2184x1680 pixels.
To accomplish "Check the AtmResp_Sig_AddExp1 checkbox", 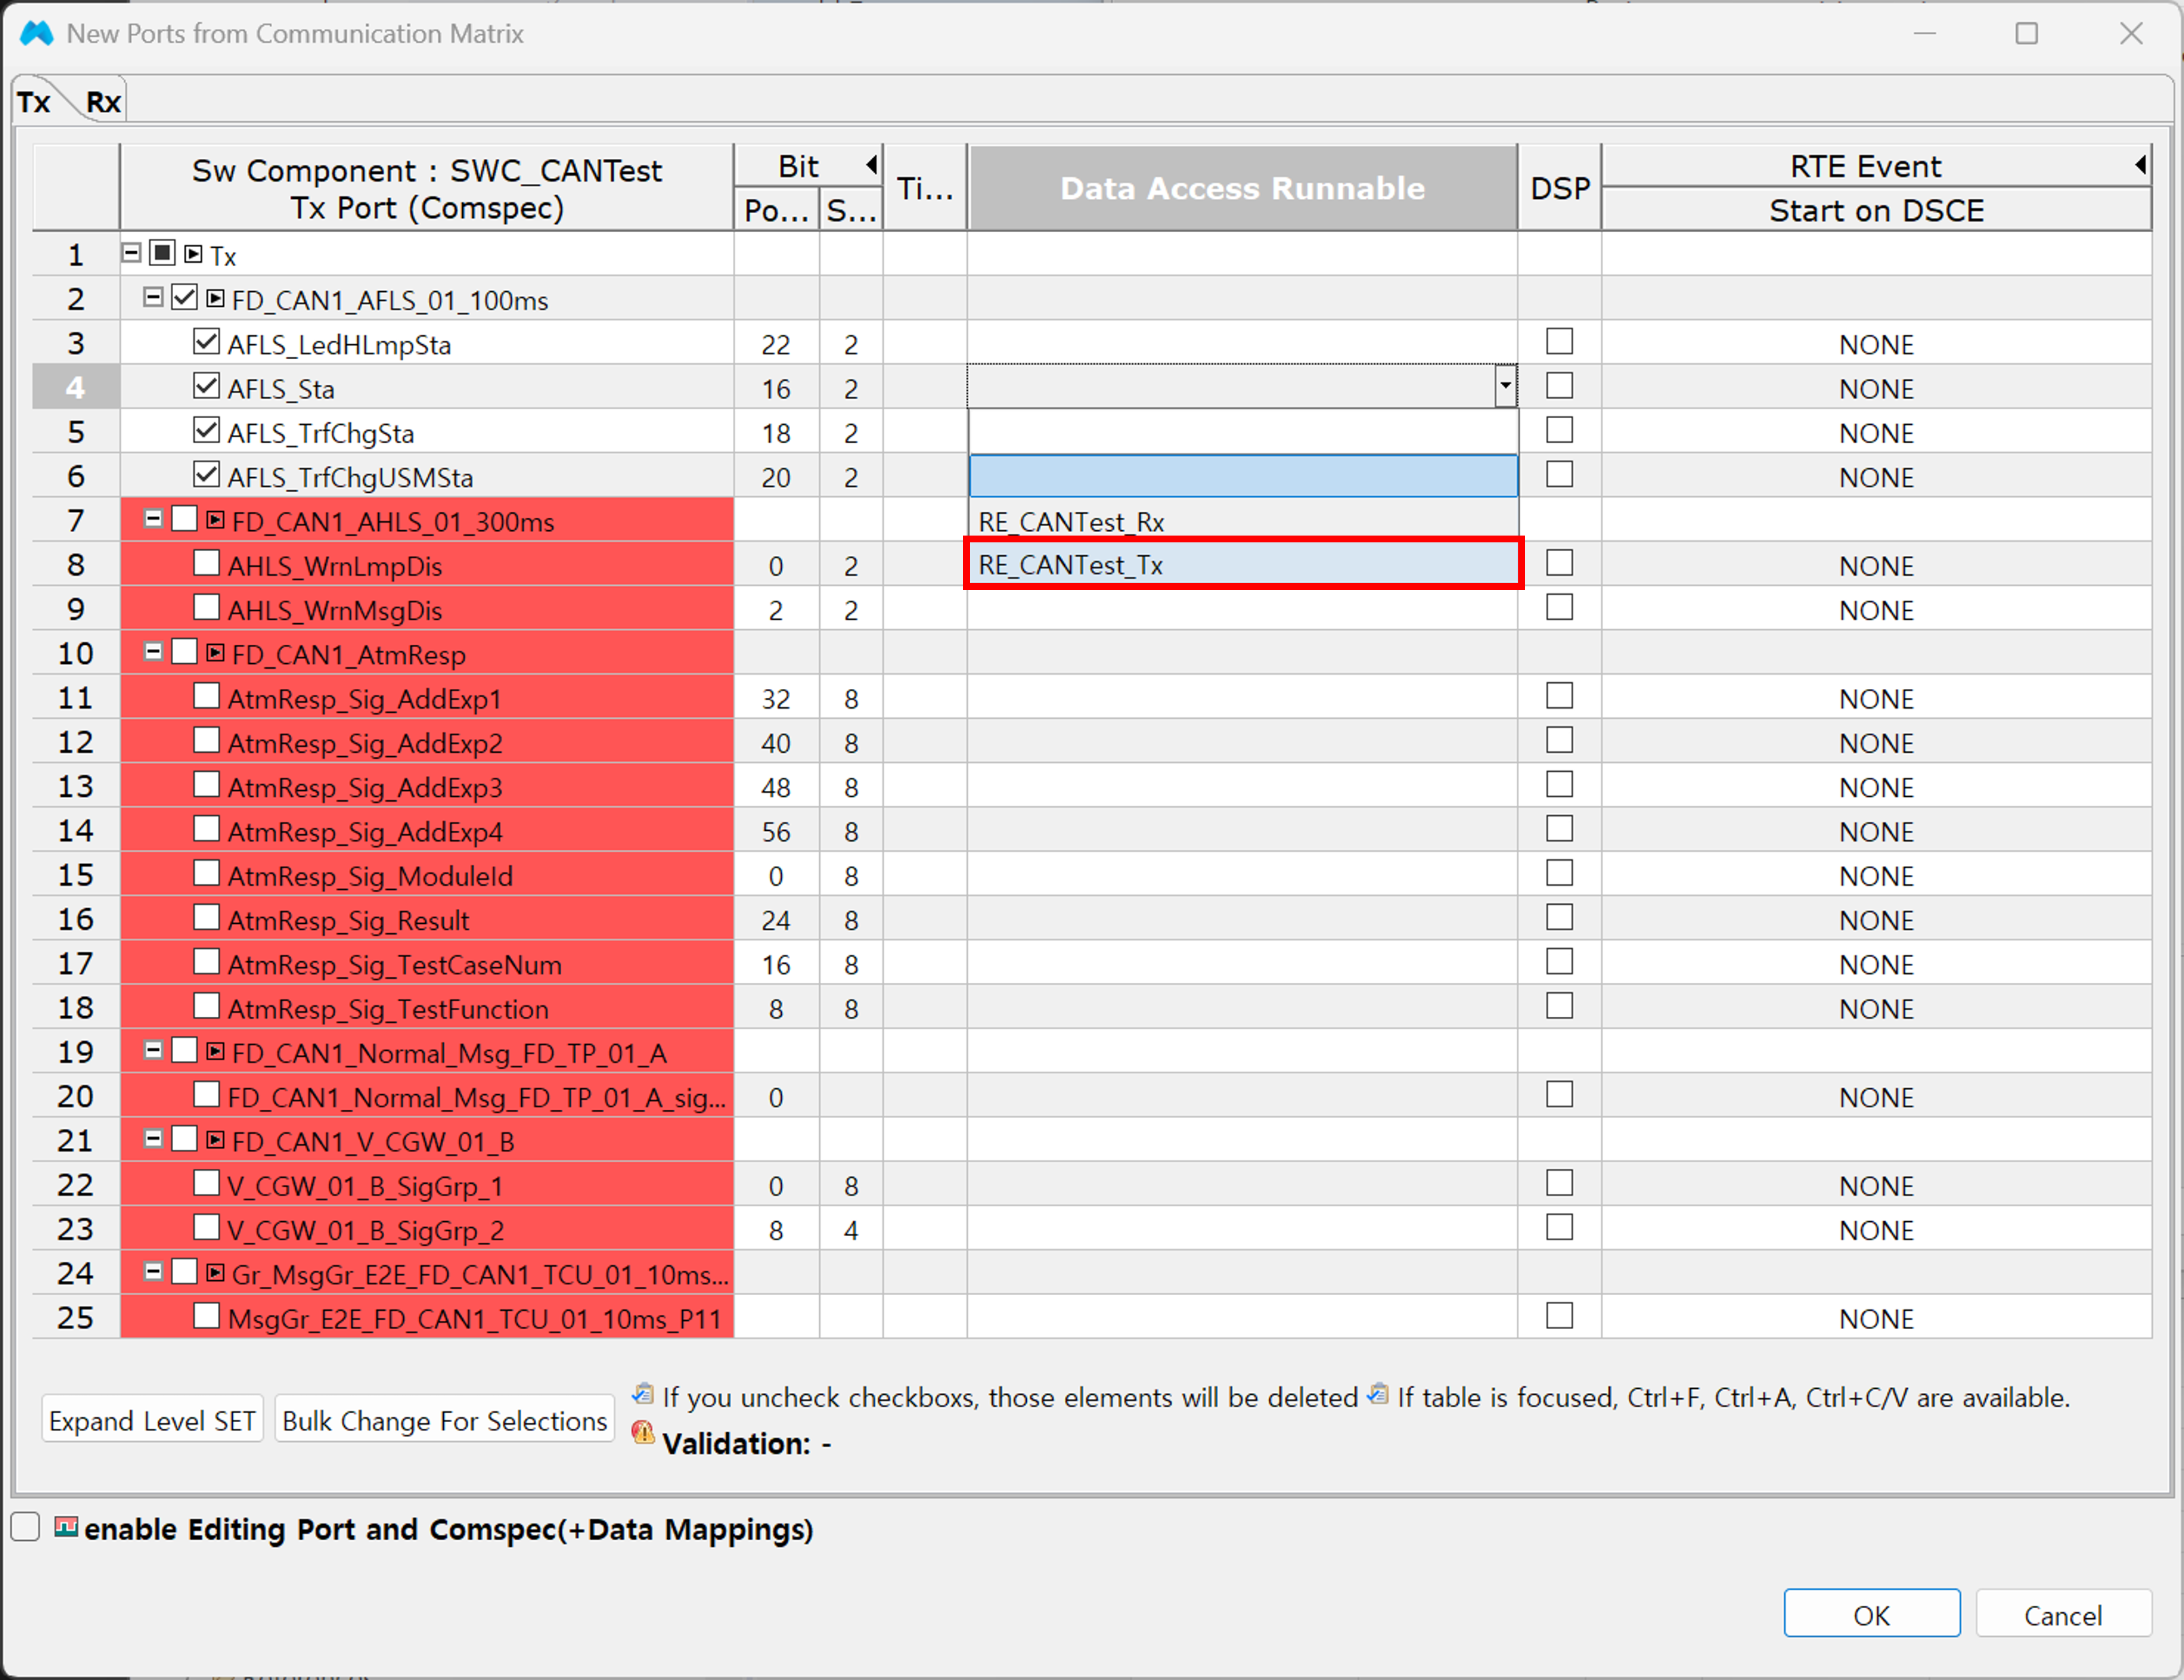I will (x=206, y=696).
